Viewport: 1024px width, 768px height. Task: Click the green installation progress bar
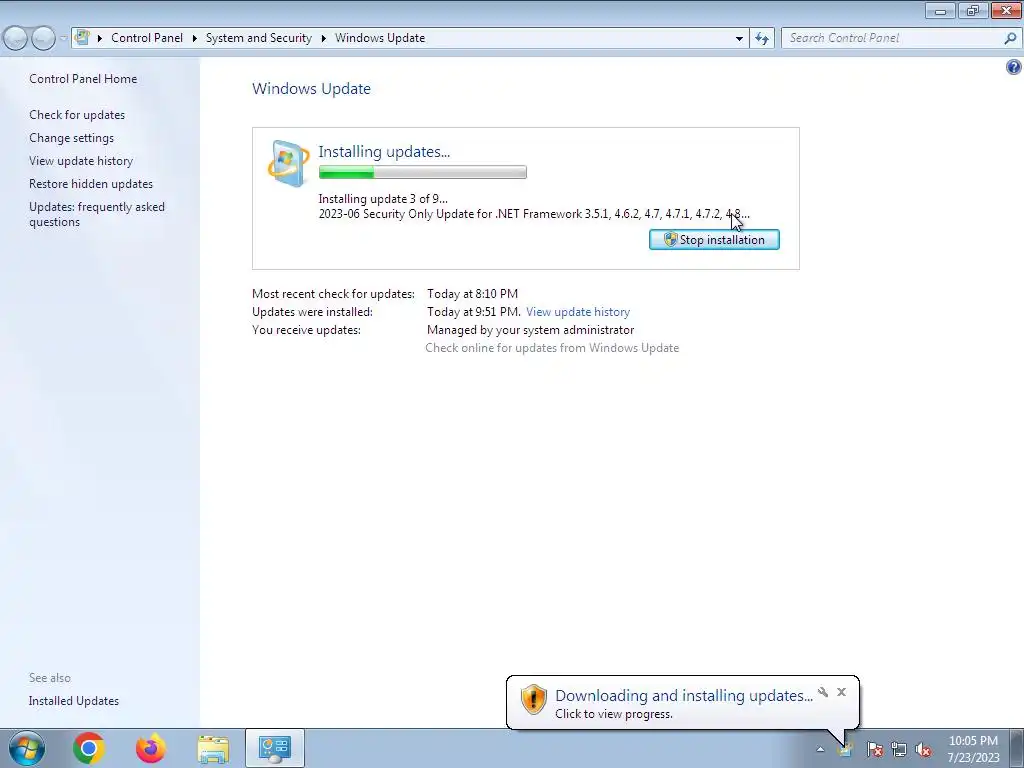click(x=423, y=172)
